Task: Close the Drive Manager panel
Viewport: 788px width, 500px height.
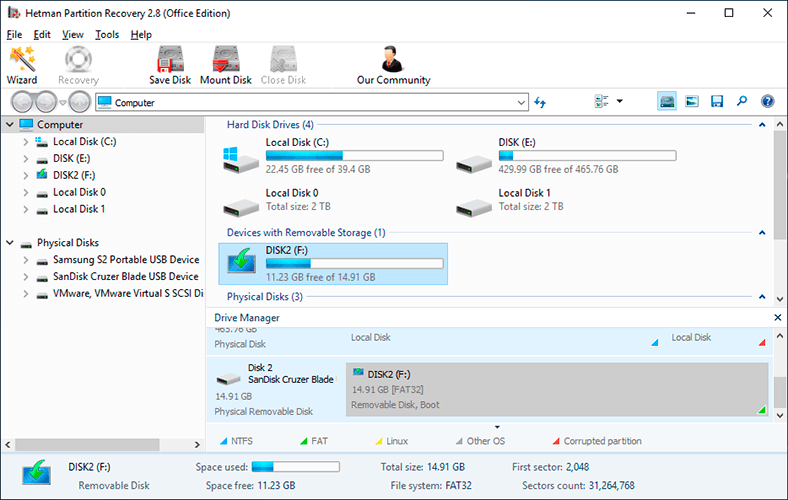Action: click(x=777, y=318)
